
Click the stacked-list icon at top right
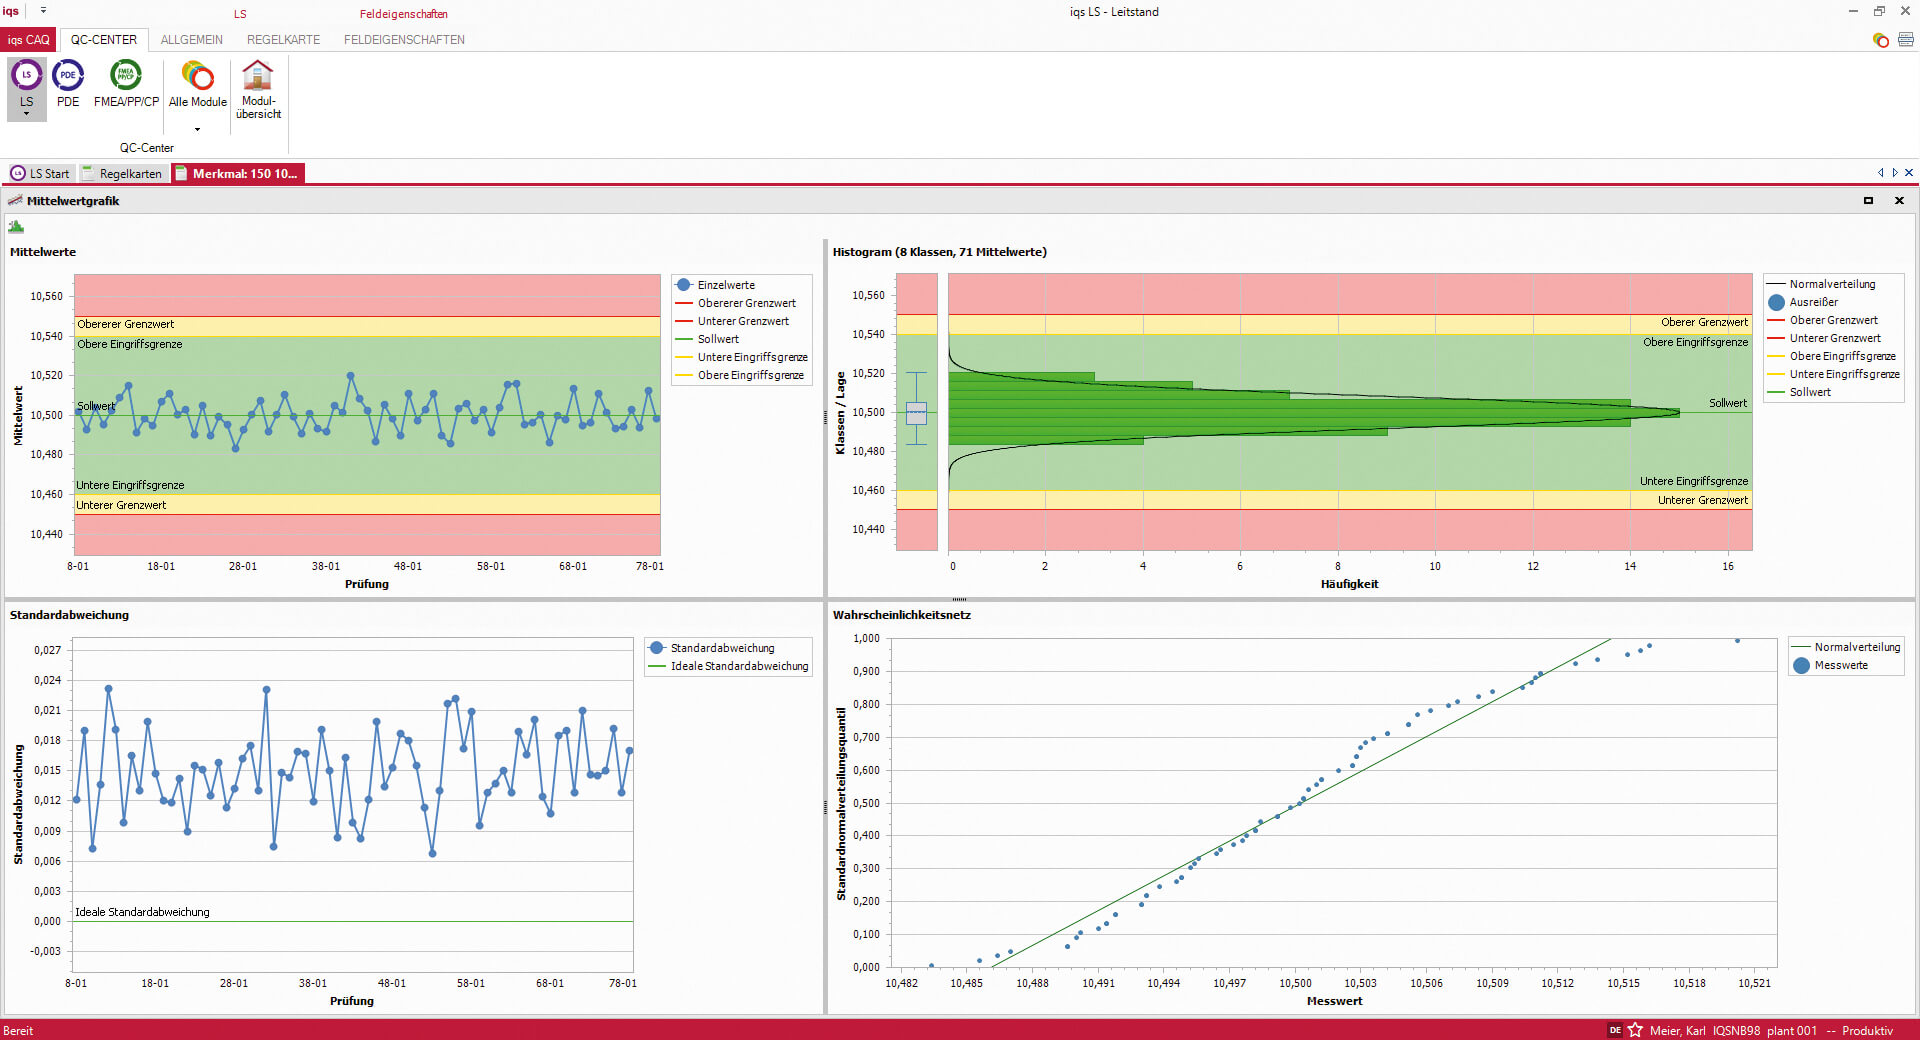click(1905, 40)
